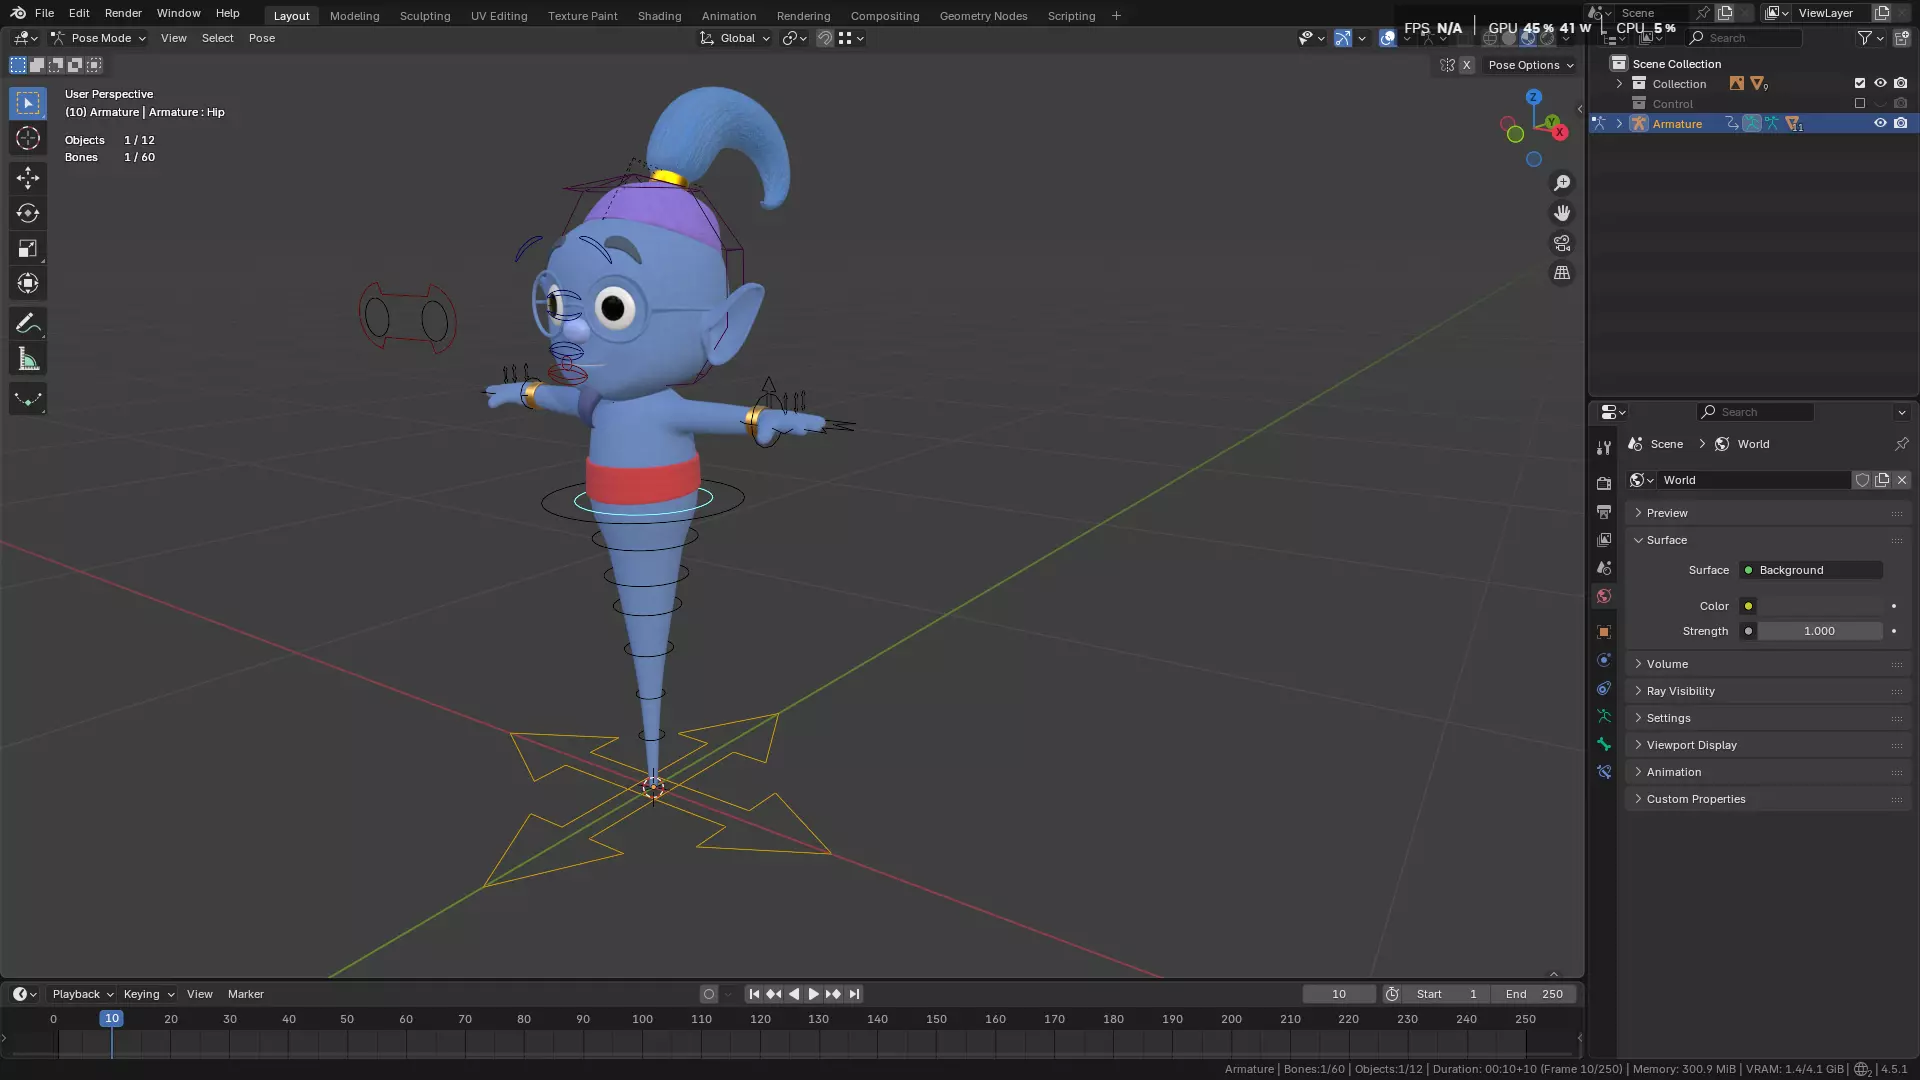Switch to the Geometry Nodes workspace tab
This screenshot has height=1080, width=1920.
click(x=983, y=16)
